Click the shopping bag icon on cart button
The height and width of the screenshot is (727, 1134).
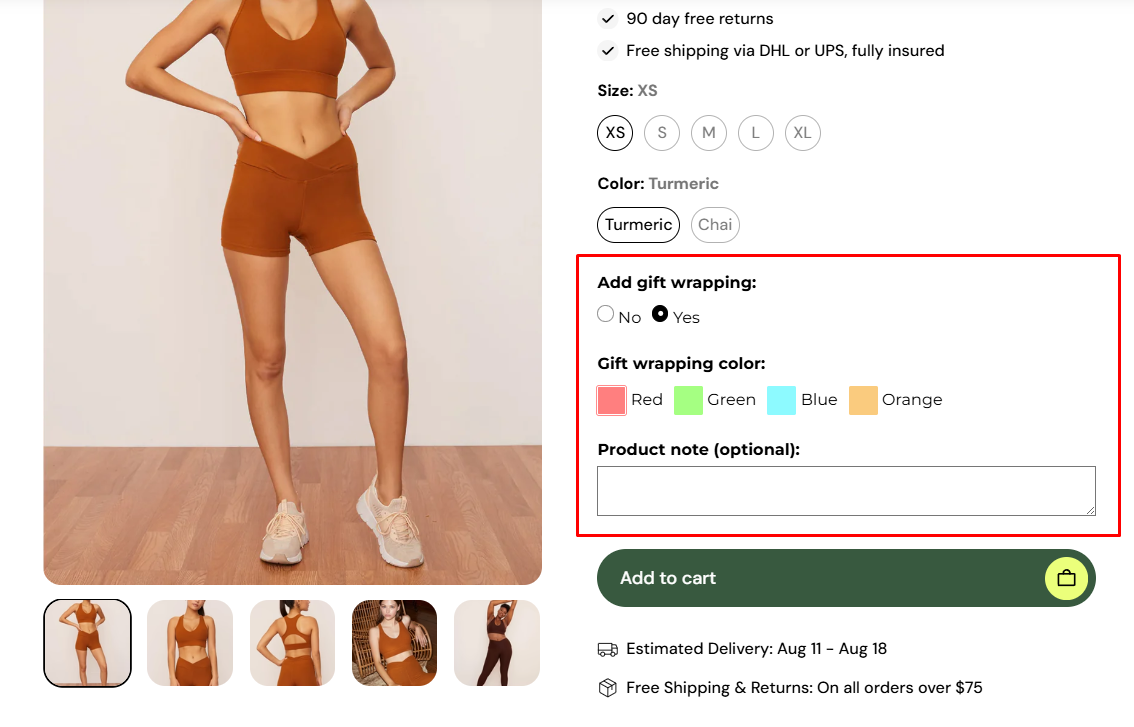pos(1066,578)
